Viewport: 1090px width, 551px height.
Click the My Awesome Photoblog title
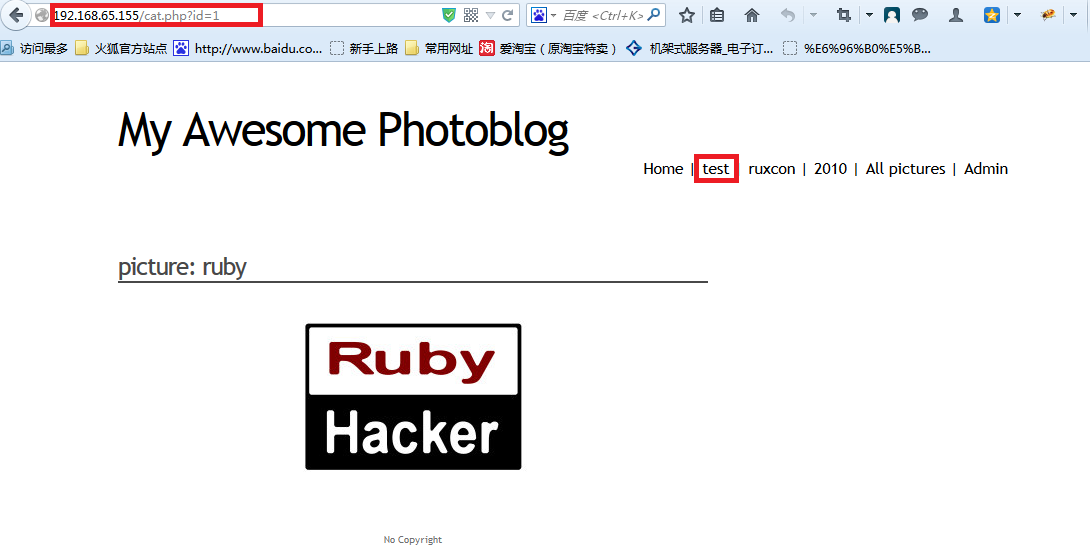(x=343, y=131)
